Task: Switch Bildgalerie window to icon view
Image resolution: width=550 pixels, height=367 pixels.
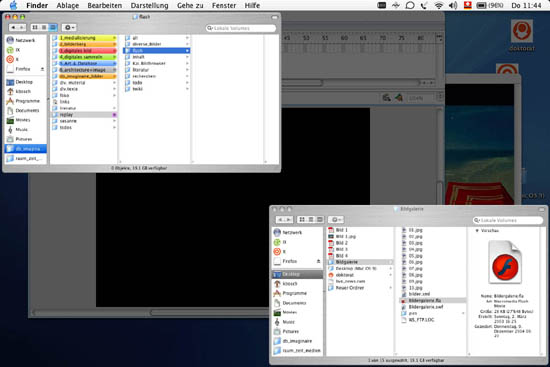Action: (302, 220)
